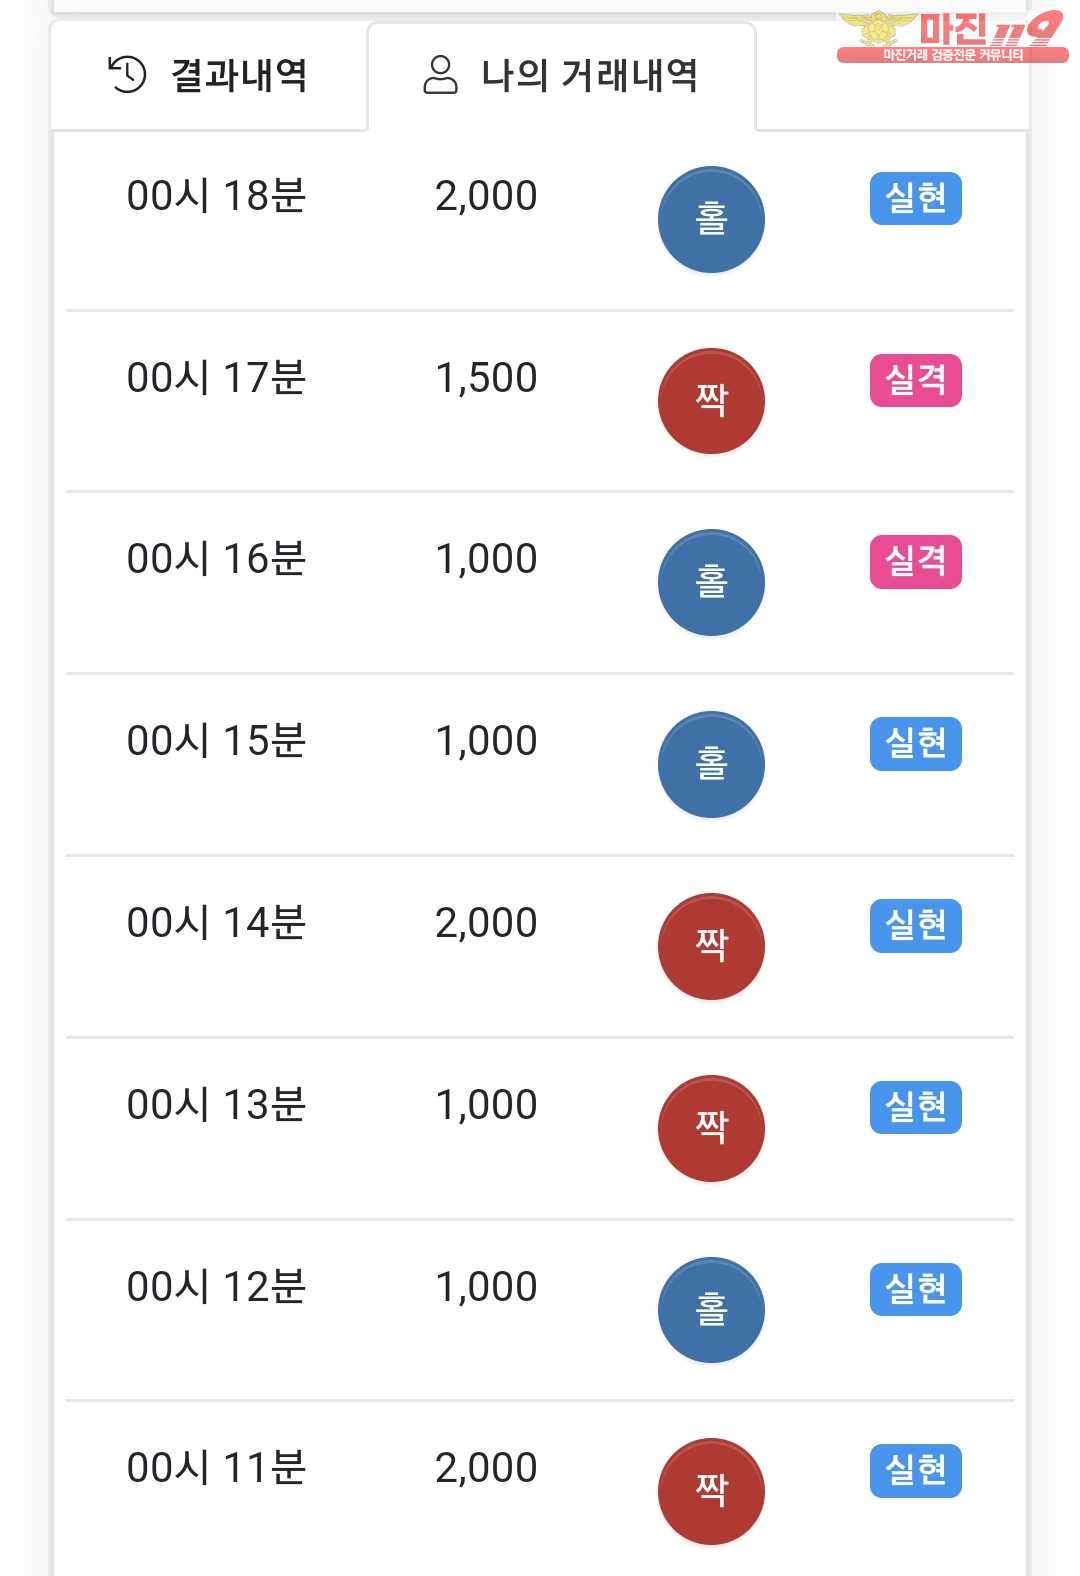
Task: Click the pink 실격 badge at 00시 17분
Action: click(916, 380)
